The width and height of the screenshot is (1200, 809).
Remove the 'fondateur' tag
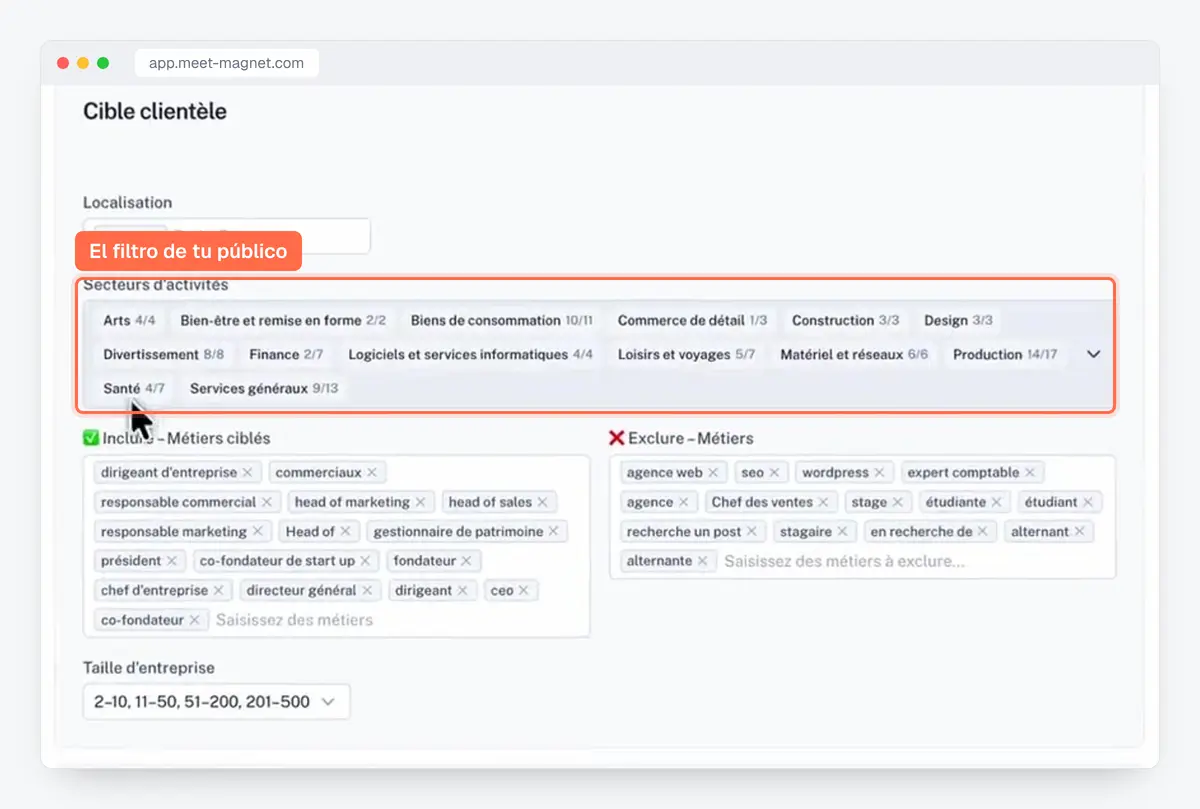tap(466, 561)
